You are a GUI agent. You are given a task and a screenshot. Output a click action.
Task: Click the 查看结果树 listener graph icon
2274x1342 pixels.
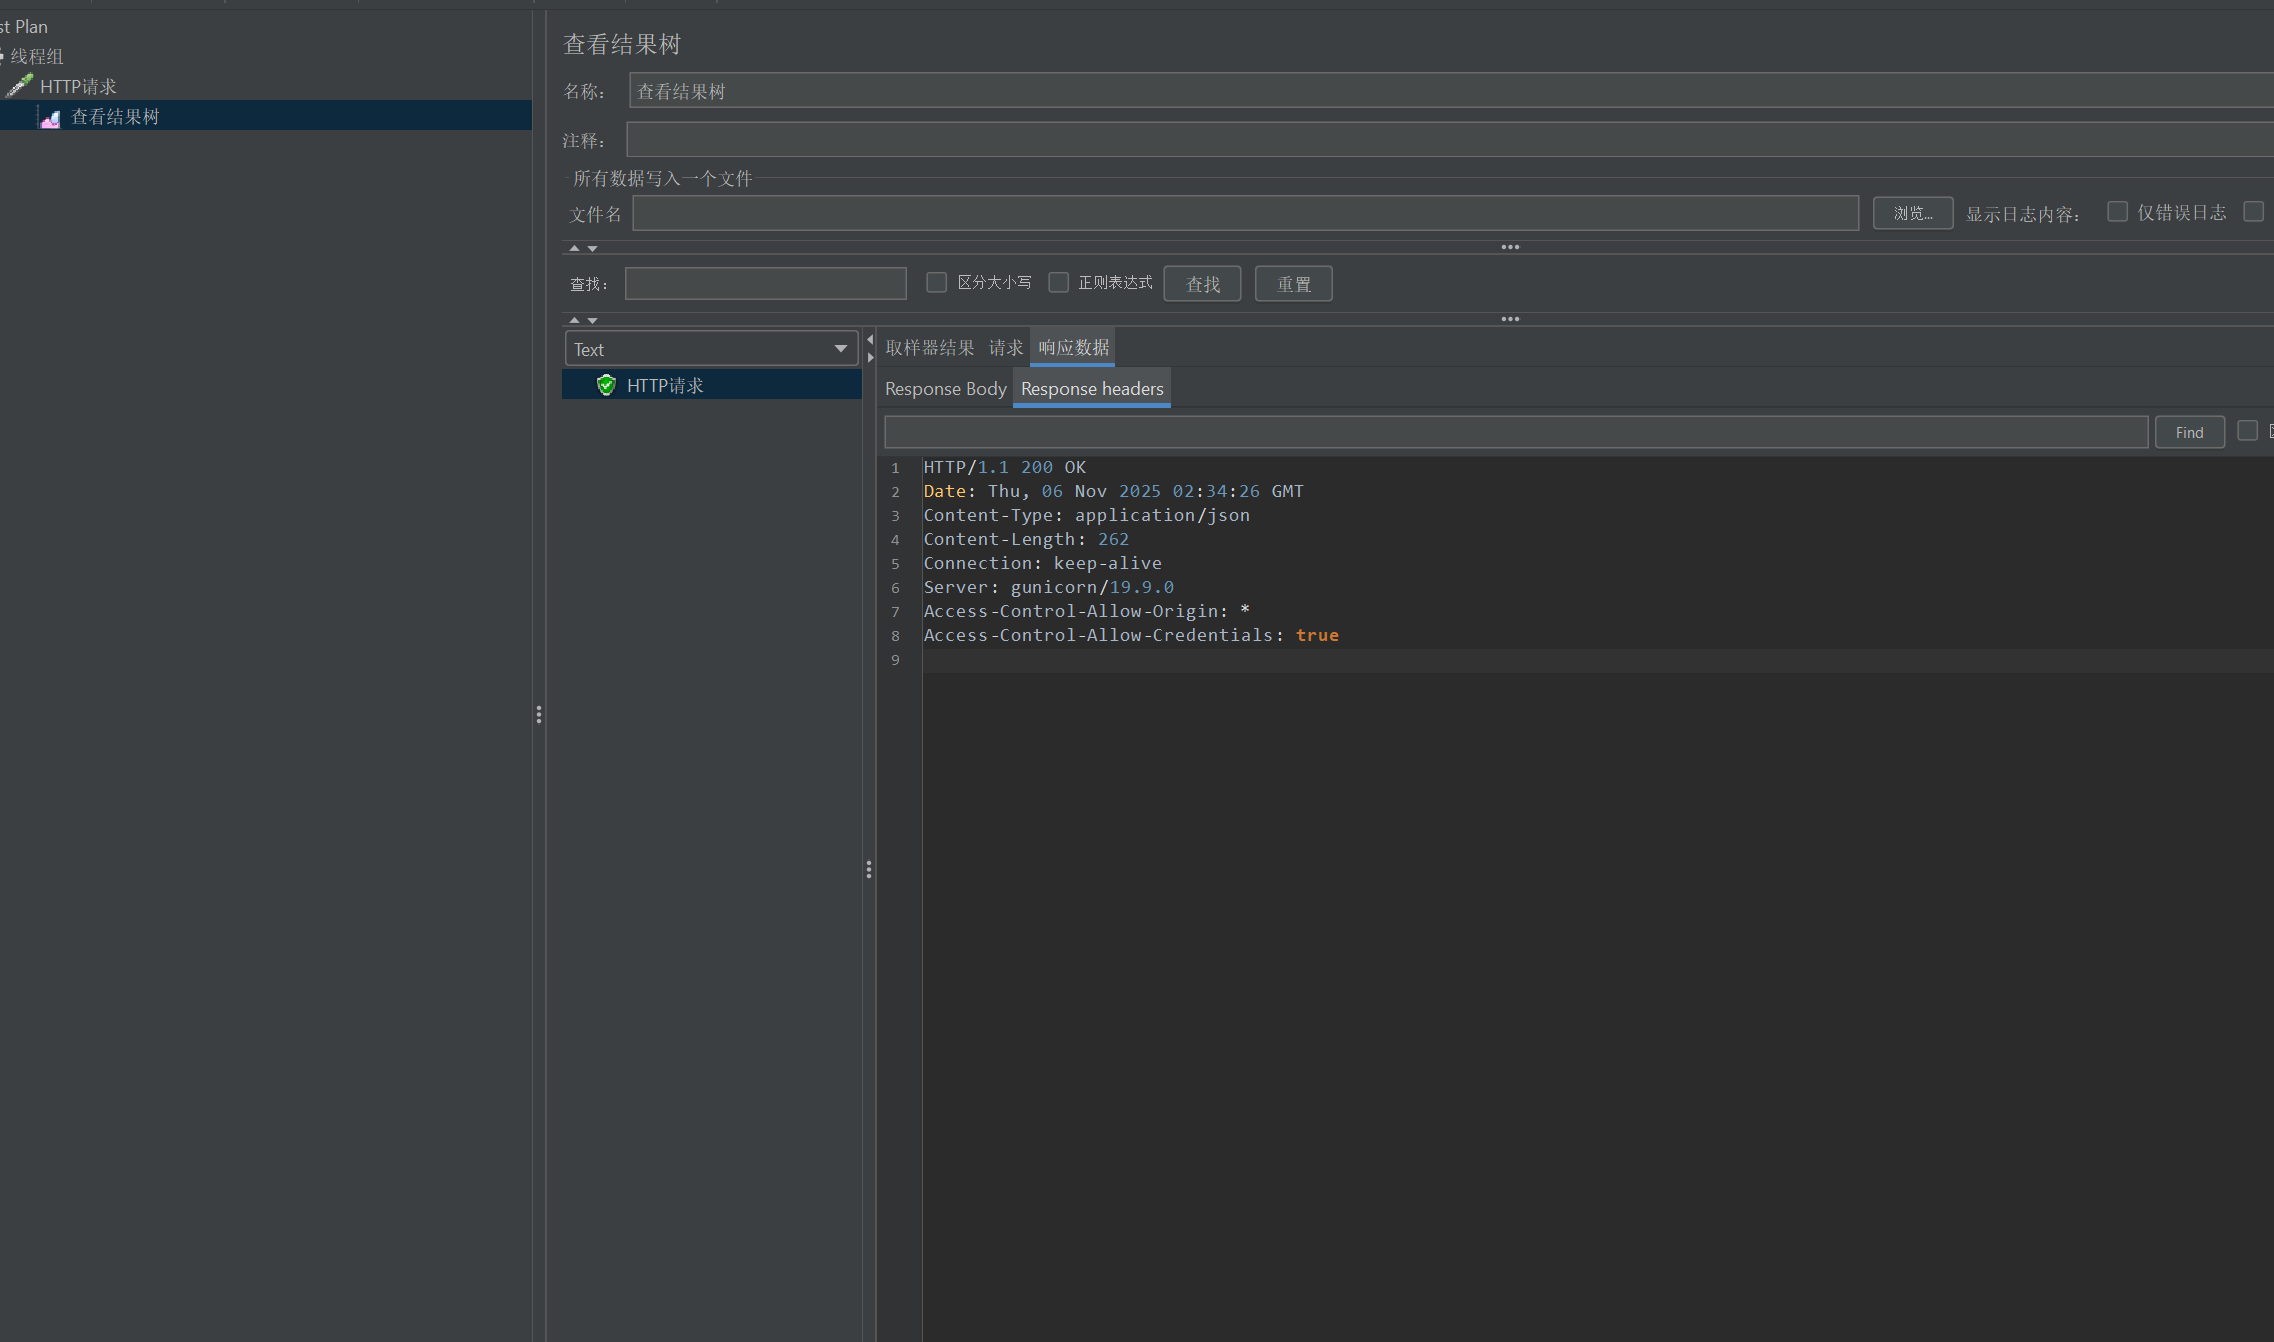tap(50, 118)
